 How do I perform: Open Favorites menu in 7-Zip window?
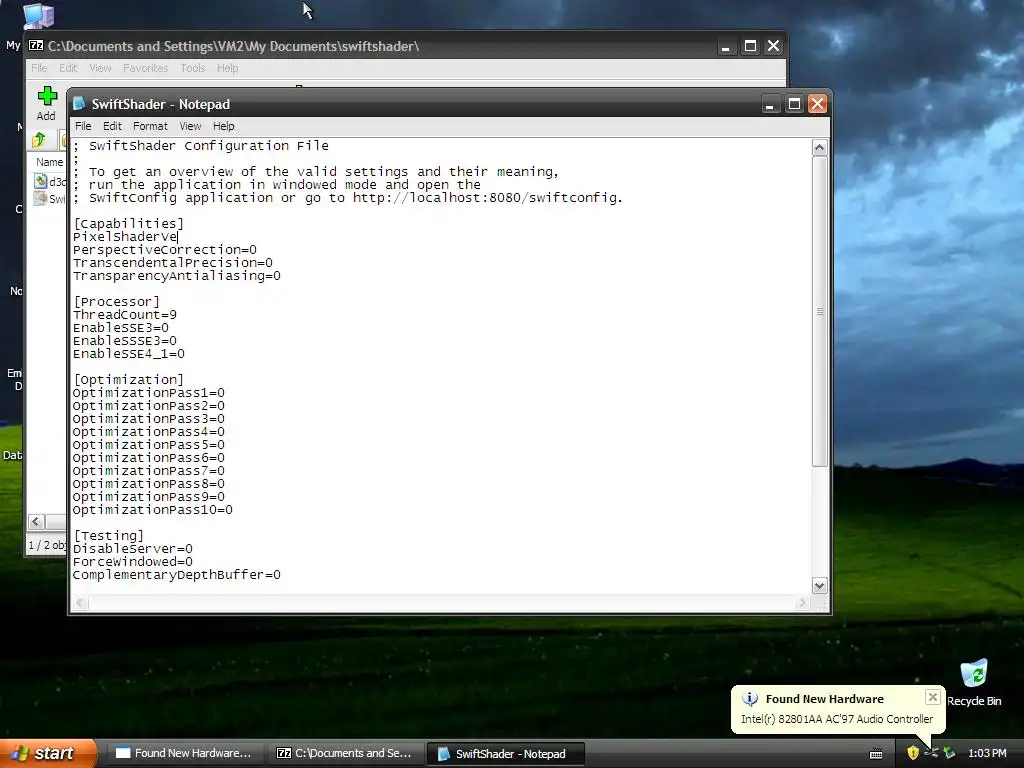click(x=146, y=68)
